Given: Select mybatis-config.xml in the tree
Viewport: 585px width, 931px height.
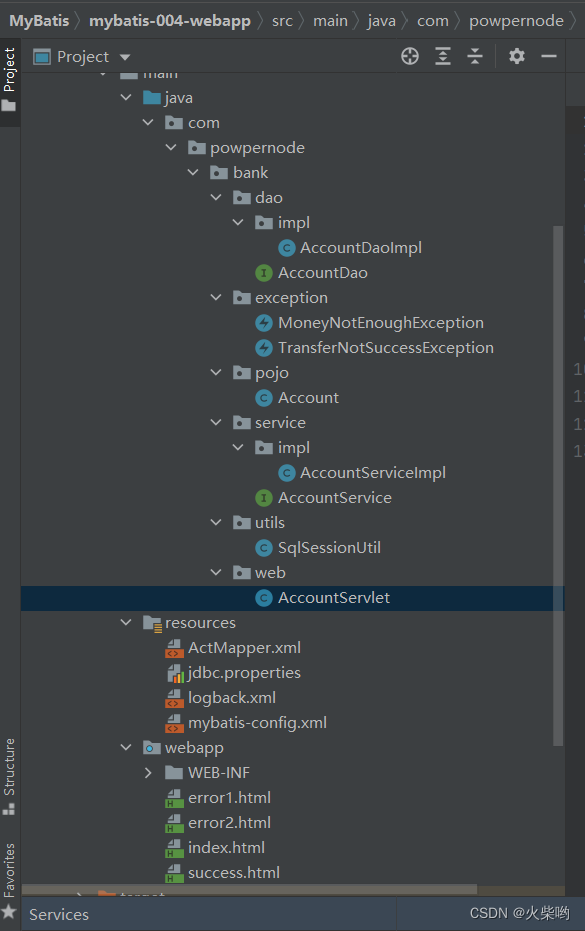Looking at the screenshot, I should (x=257, y=723).
